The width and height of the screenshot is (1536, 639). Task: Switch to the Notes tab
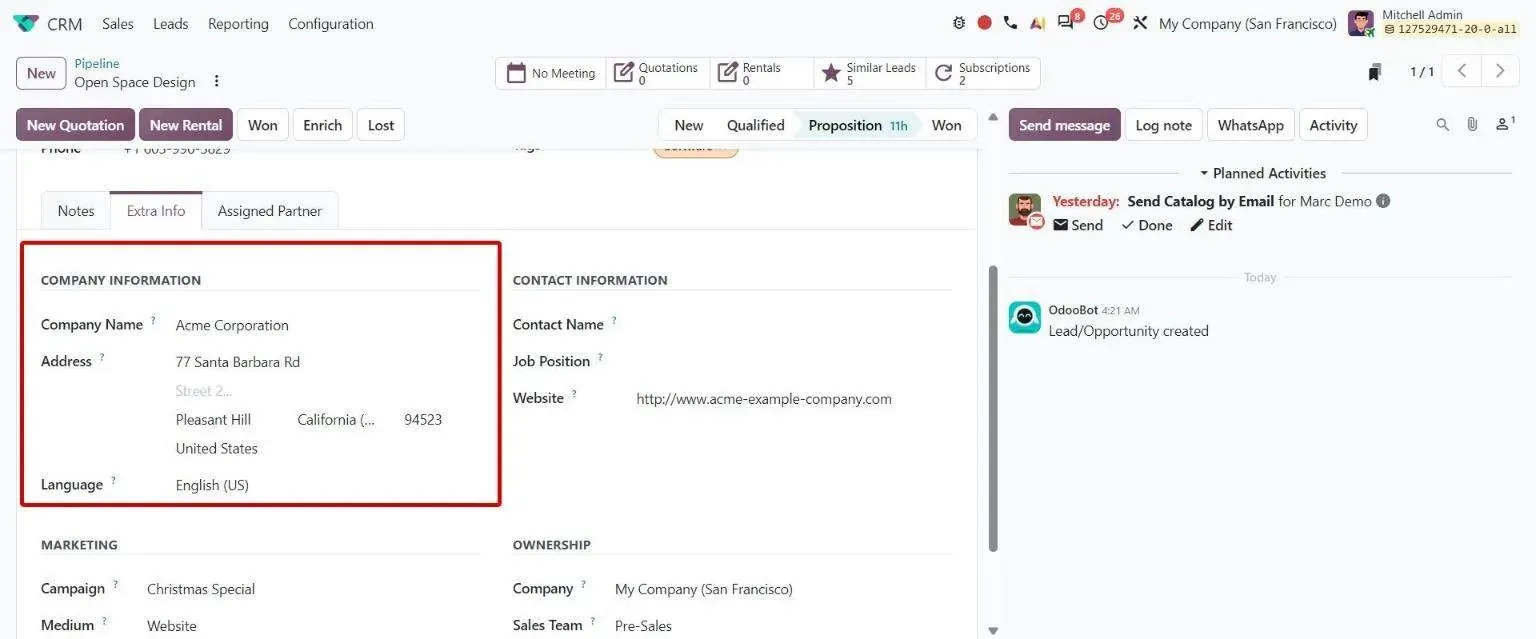(76, 211)
